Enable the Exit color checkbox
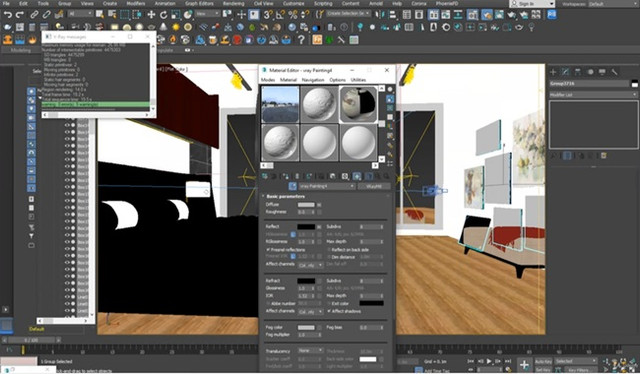The width and height of the screenshot is (640, 374). click(329, 304)
